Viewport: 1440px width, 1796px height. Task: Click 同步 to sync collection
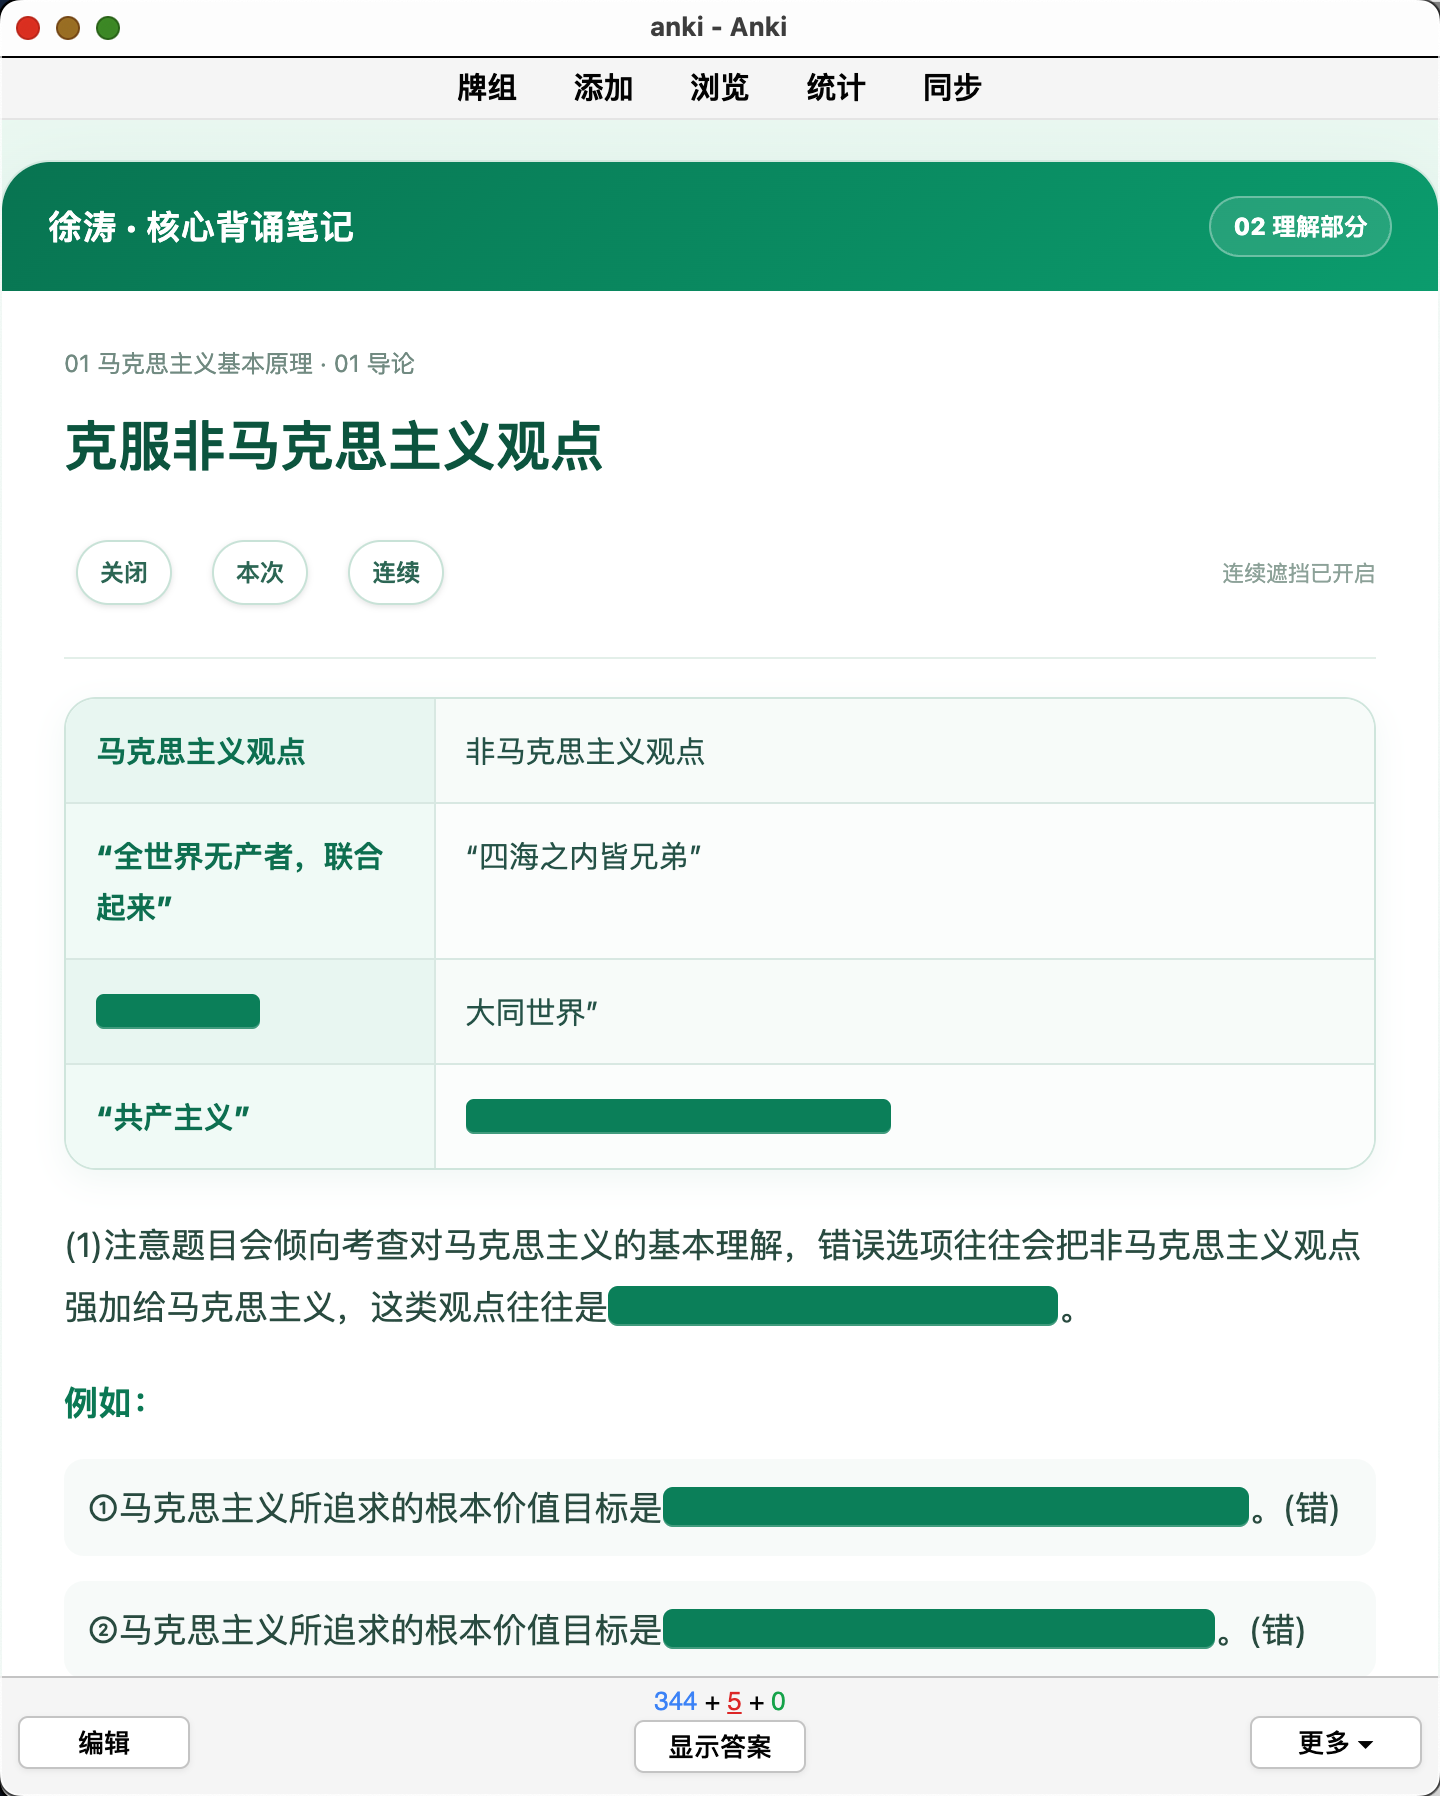coord(952,88)
